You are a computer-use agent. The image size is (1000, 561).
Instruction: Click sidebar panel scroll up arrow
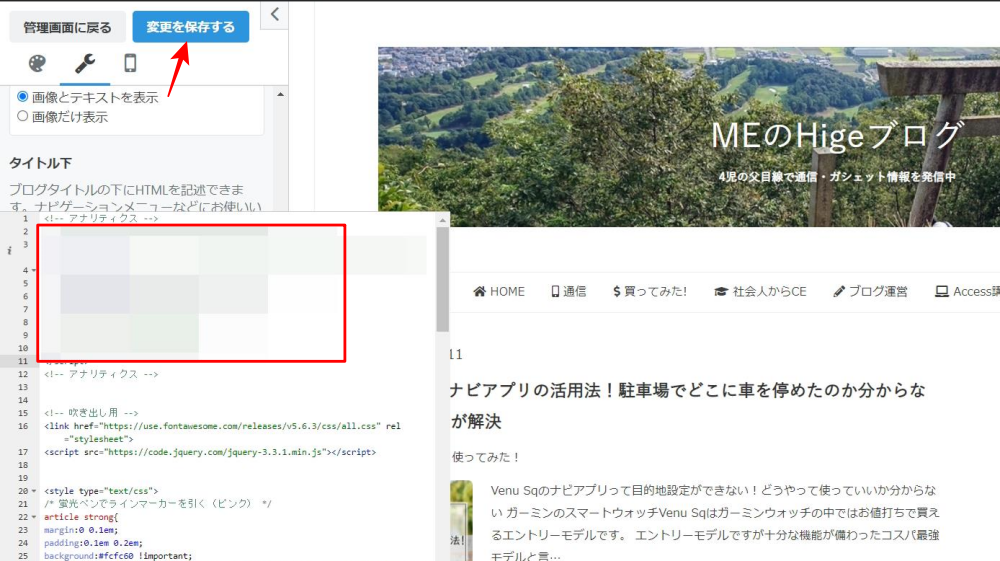pyautogui.click(x=281, y=94)
